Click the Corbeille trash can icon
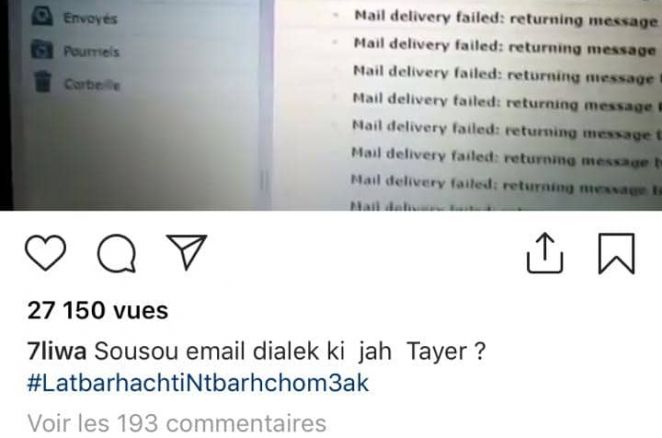Image resolution: width=662 pixels, height=438 pixels. pos(43,82)
